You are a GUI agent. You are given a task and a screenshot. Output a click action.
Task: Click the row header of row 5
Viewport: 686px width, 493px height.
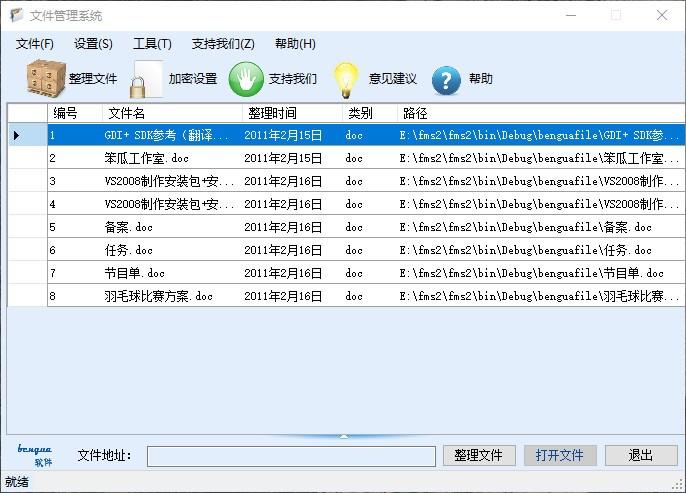point(28,227)
